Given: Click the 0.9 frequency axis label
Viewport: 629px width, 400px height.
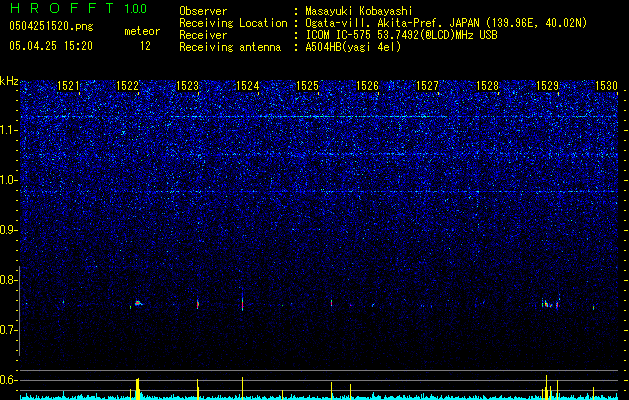Looking at the screenshot, I should [x=9, y=230].
